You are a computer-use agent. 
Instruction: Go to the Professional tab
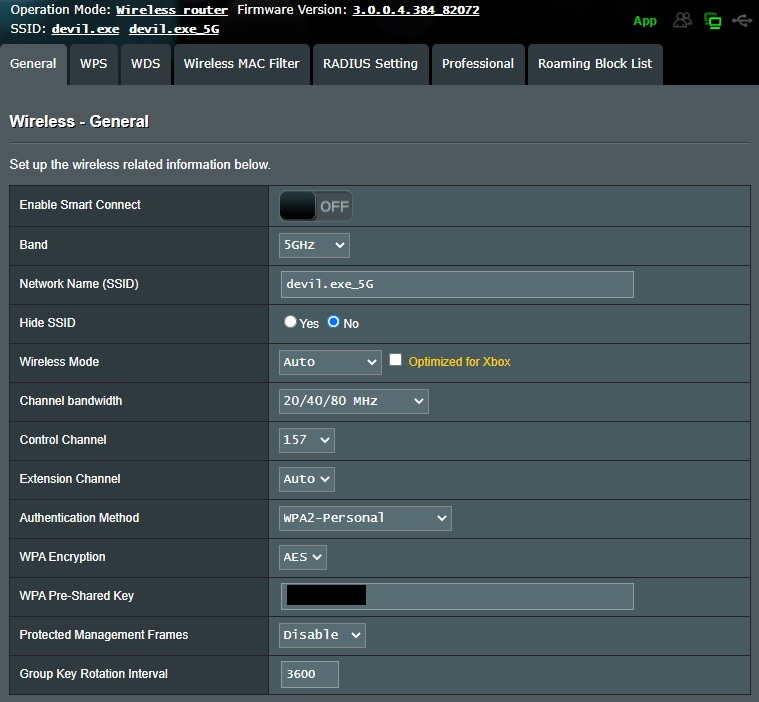tap(478, 64)
